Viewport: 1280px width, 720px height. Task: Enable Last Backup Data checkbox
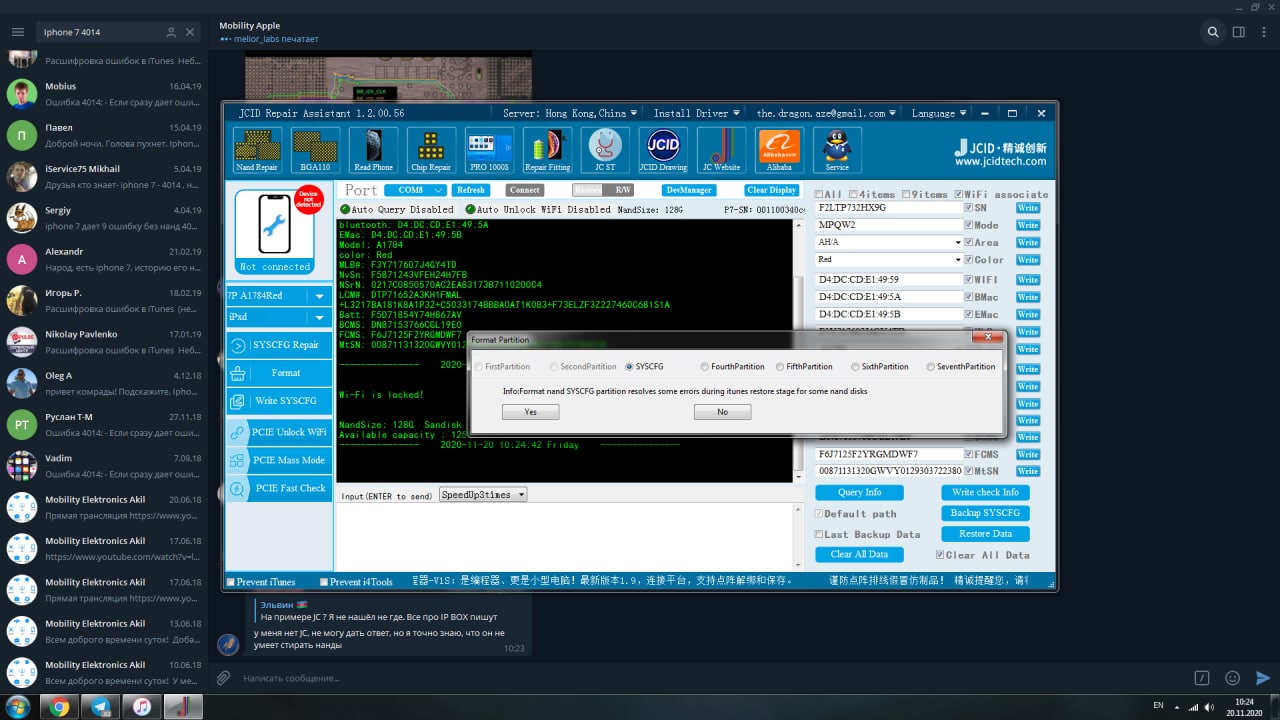point(819,534)
